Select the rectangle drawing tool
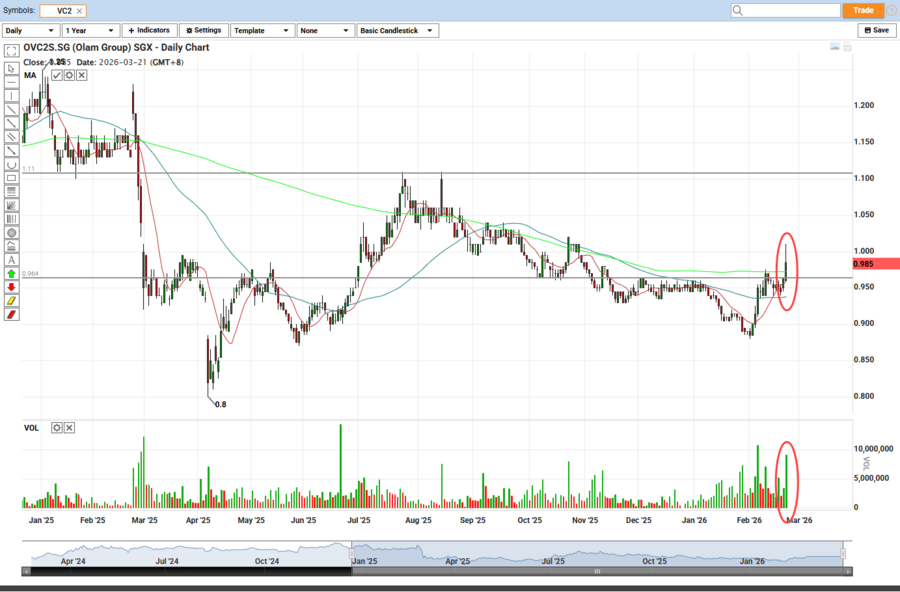Image resolution: width=900 pixels, height=592 pixels. 11,177
